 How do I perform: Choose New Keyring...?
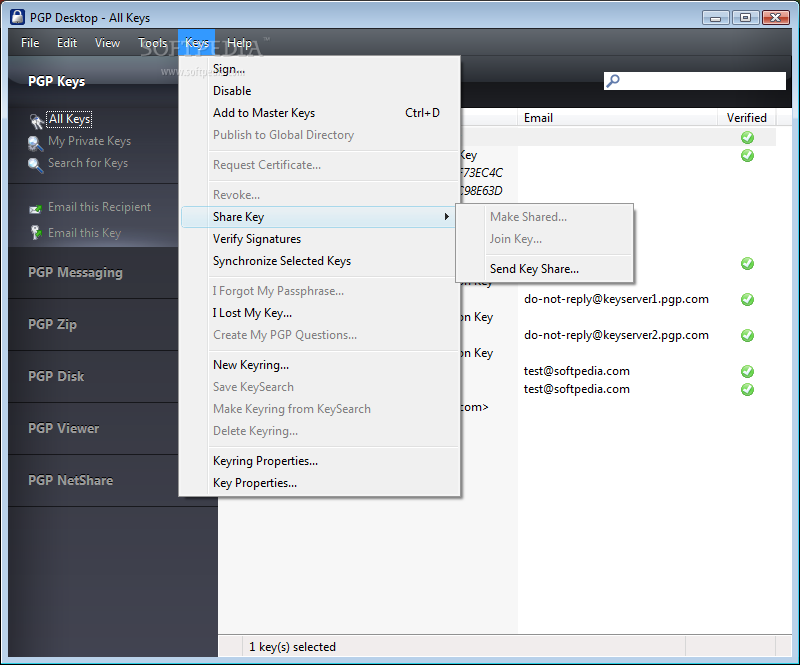(319, 365)
